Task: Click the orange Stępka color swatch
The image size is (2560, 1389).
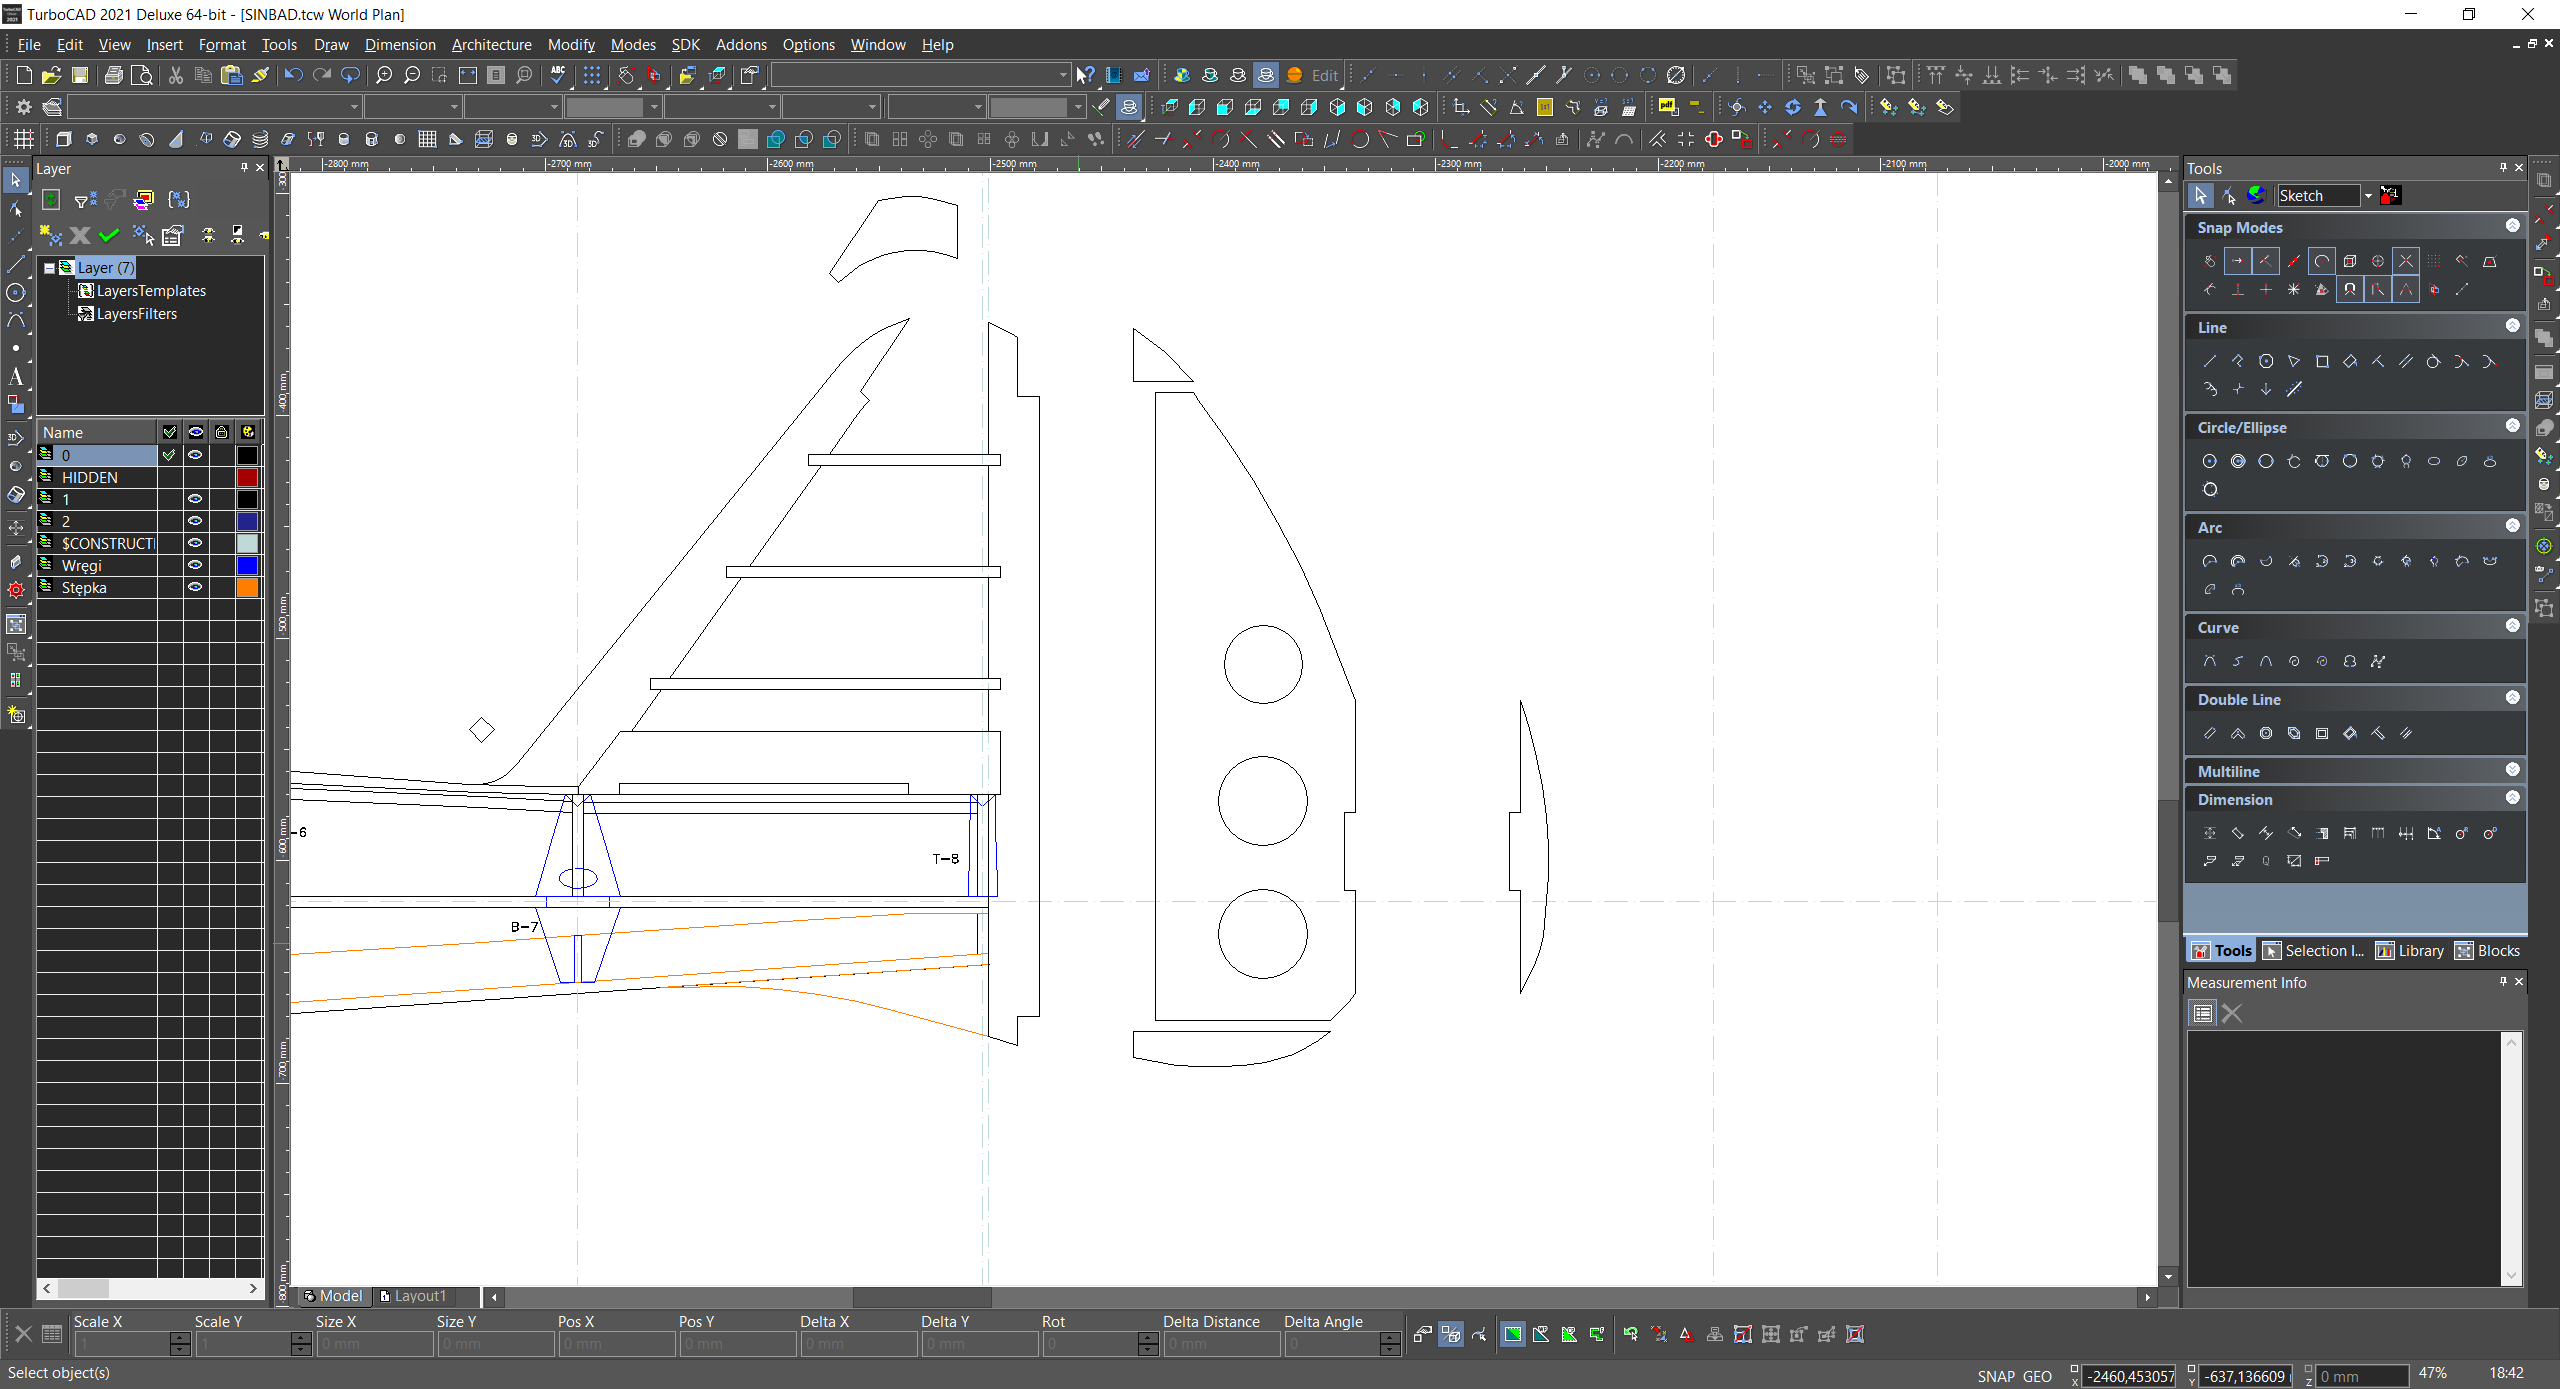Action: pyautogui.click(x=247, y=587)
